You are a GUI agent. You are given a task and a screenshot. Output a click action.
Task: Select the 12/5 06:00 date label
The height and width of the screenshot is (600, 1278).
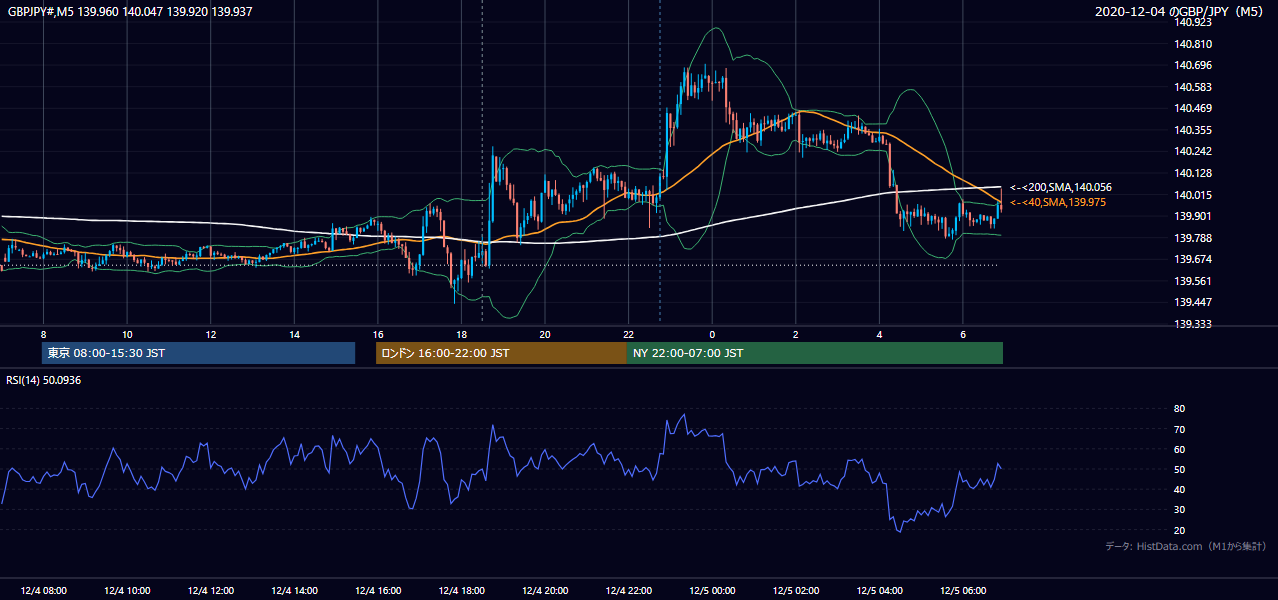click(962, 590)
